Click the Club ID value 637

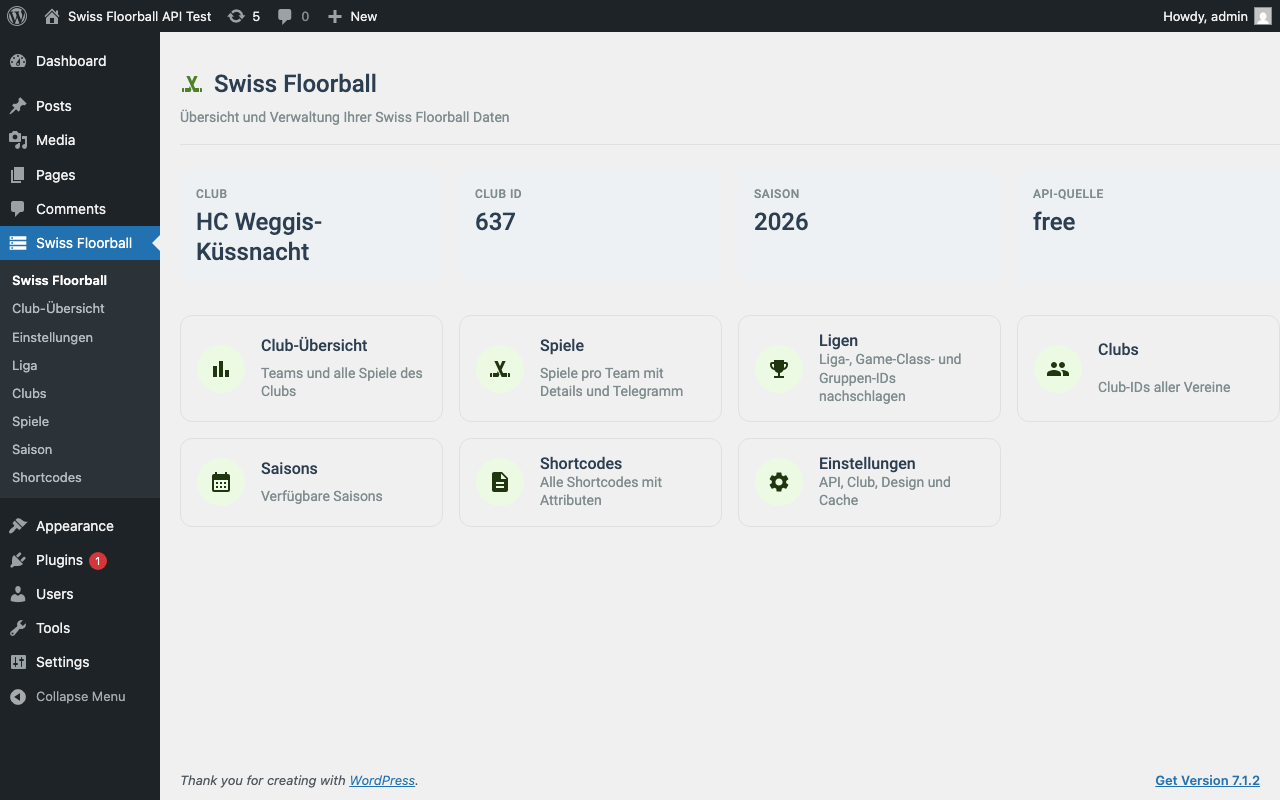point(495,222)
